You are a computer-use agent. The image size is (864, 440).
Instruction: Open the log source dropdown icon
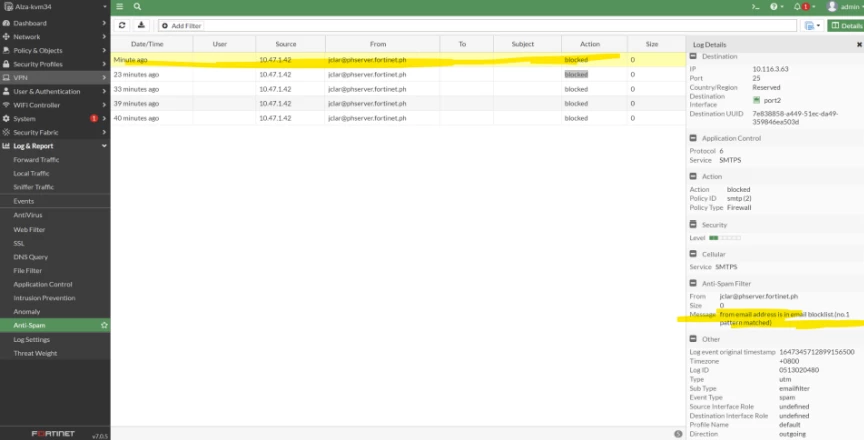813,25
